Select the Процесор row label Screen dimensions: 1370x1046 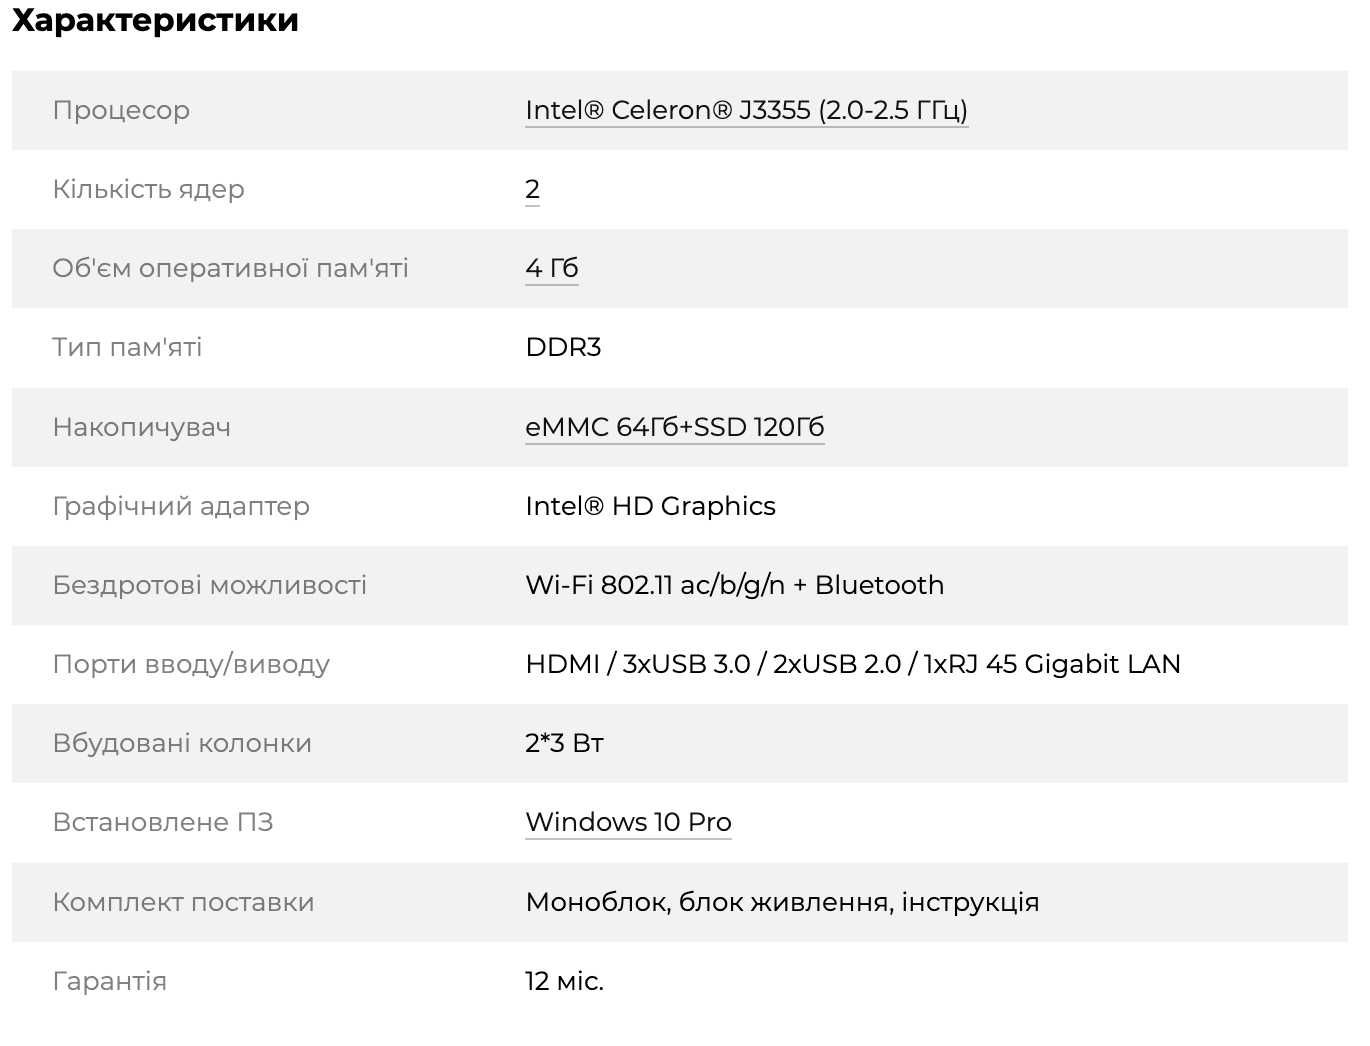[x=121, y=110]
